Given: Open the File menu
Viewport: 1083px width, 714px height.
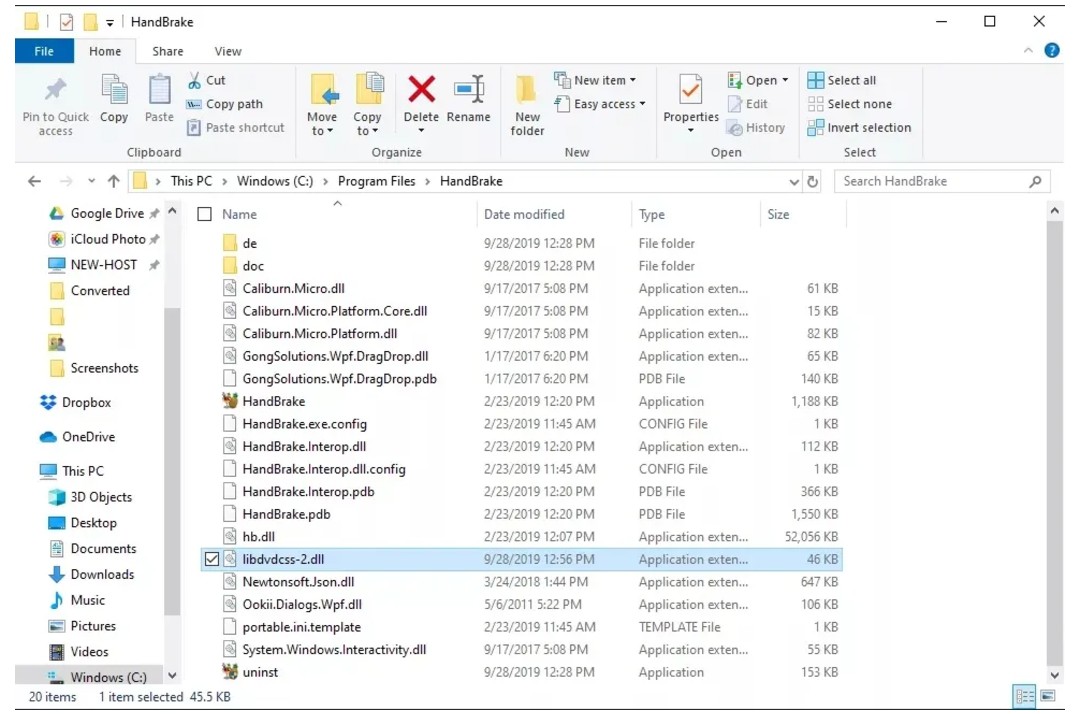Looking at the screenshot, I should (44, 51).
